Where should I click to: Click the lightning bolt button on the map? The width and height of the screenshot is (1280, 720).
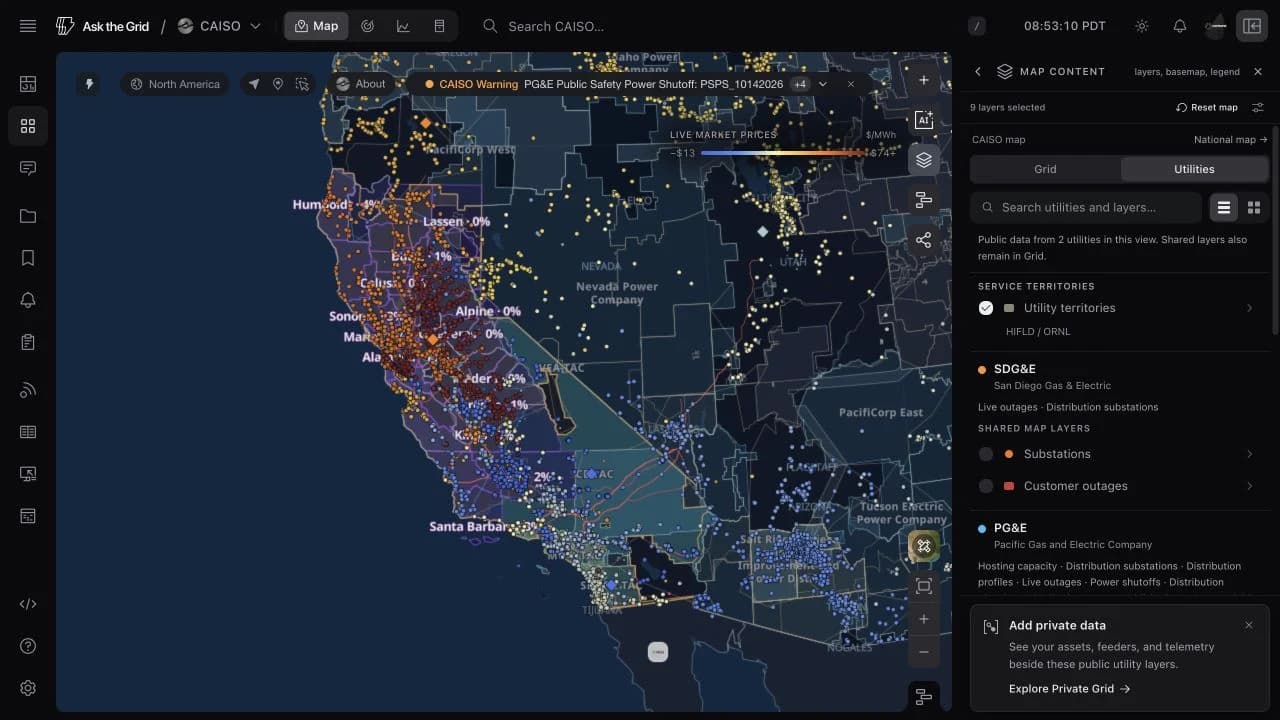pos(89,84)
